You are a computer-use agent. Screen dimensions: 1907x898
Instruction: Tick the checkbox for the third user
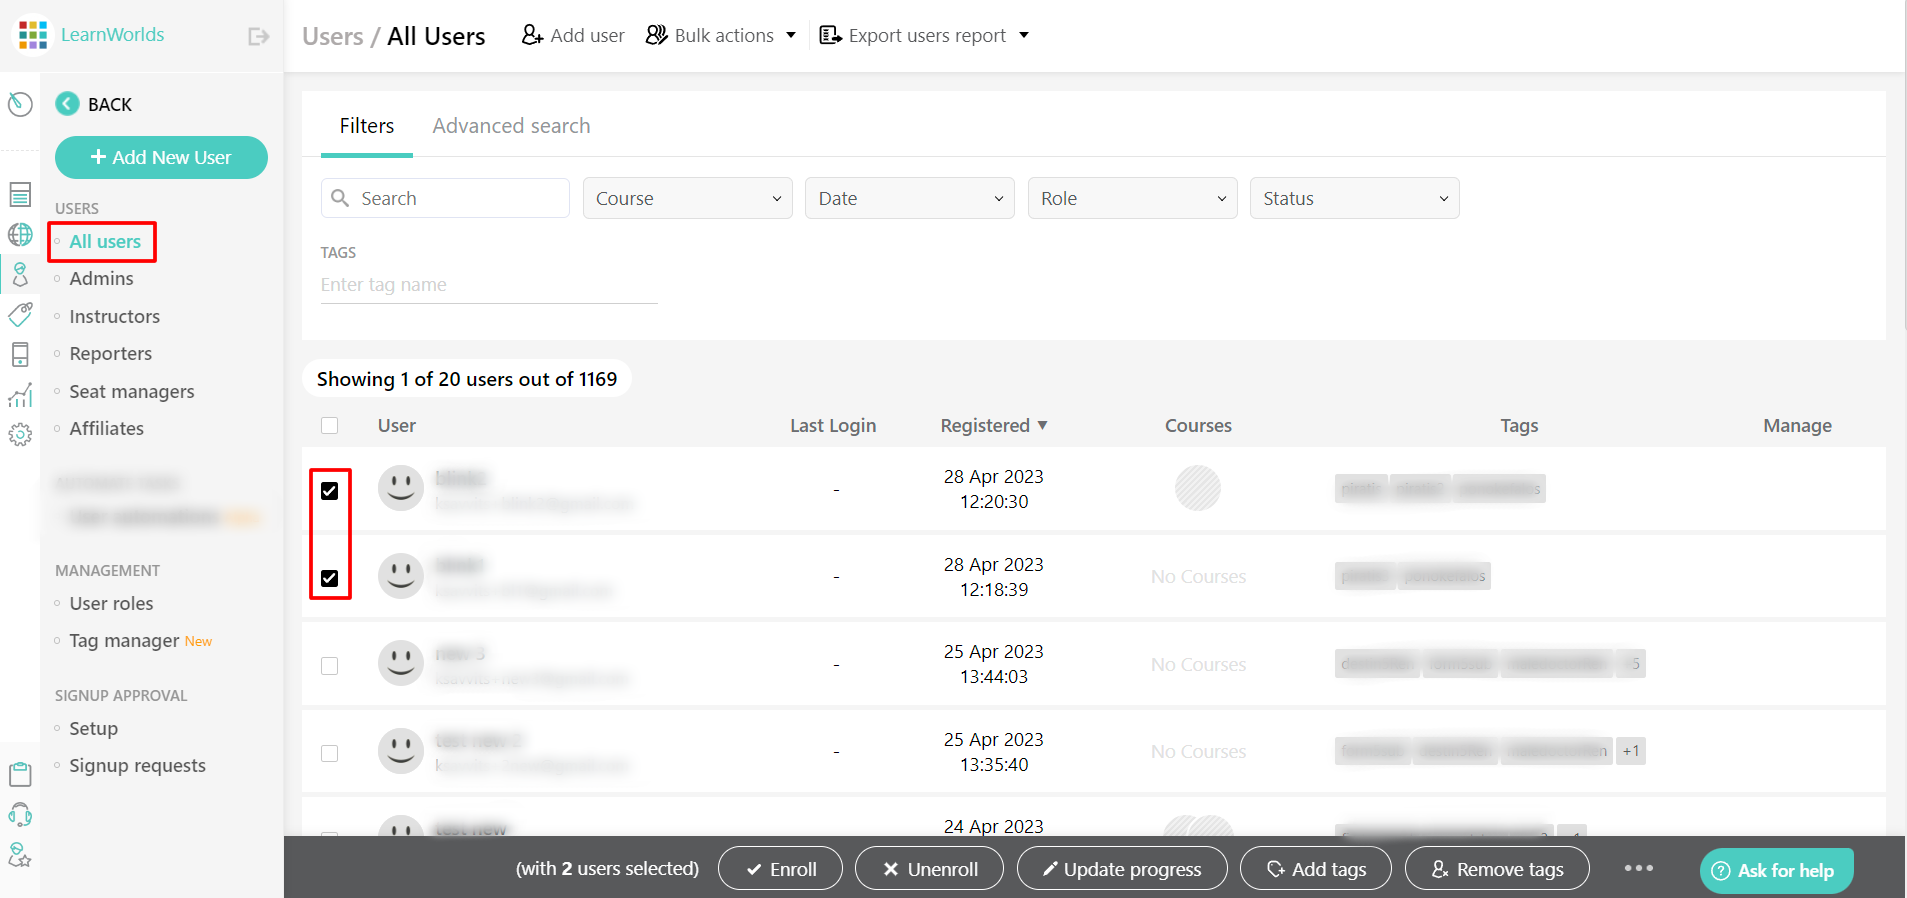coord(330,666)
